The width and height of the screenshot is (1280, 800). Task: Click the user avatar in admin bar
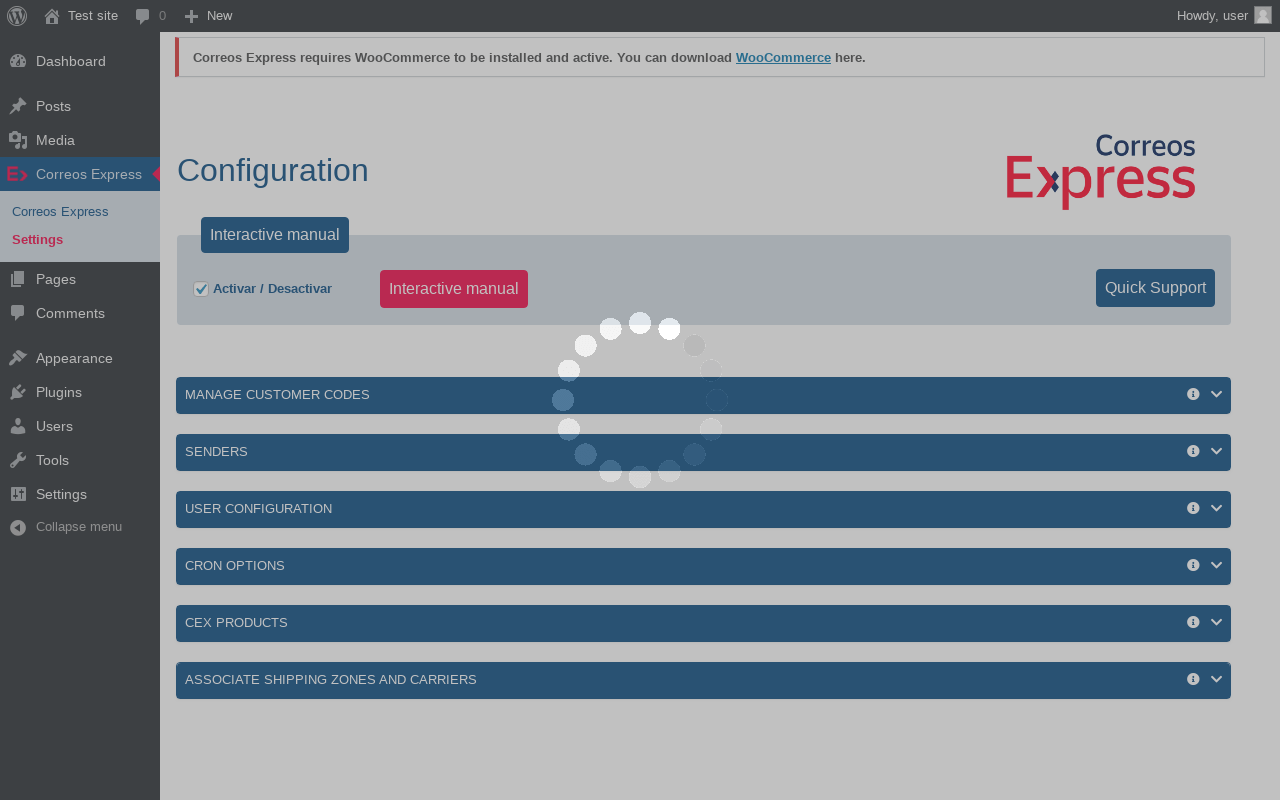point(1263,15)
